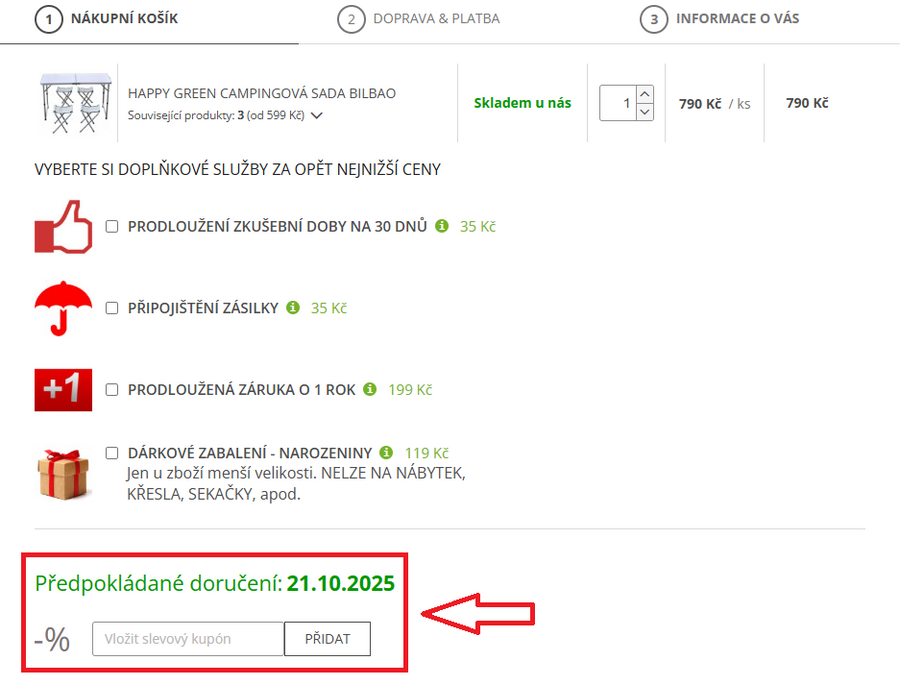The height and width of the screenshot is (689, 900).
Task: Decrease product quantity with down arrow
Action: pos(644,112)
